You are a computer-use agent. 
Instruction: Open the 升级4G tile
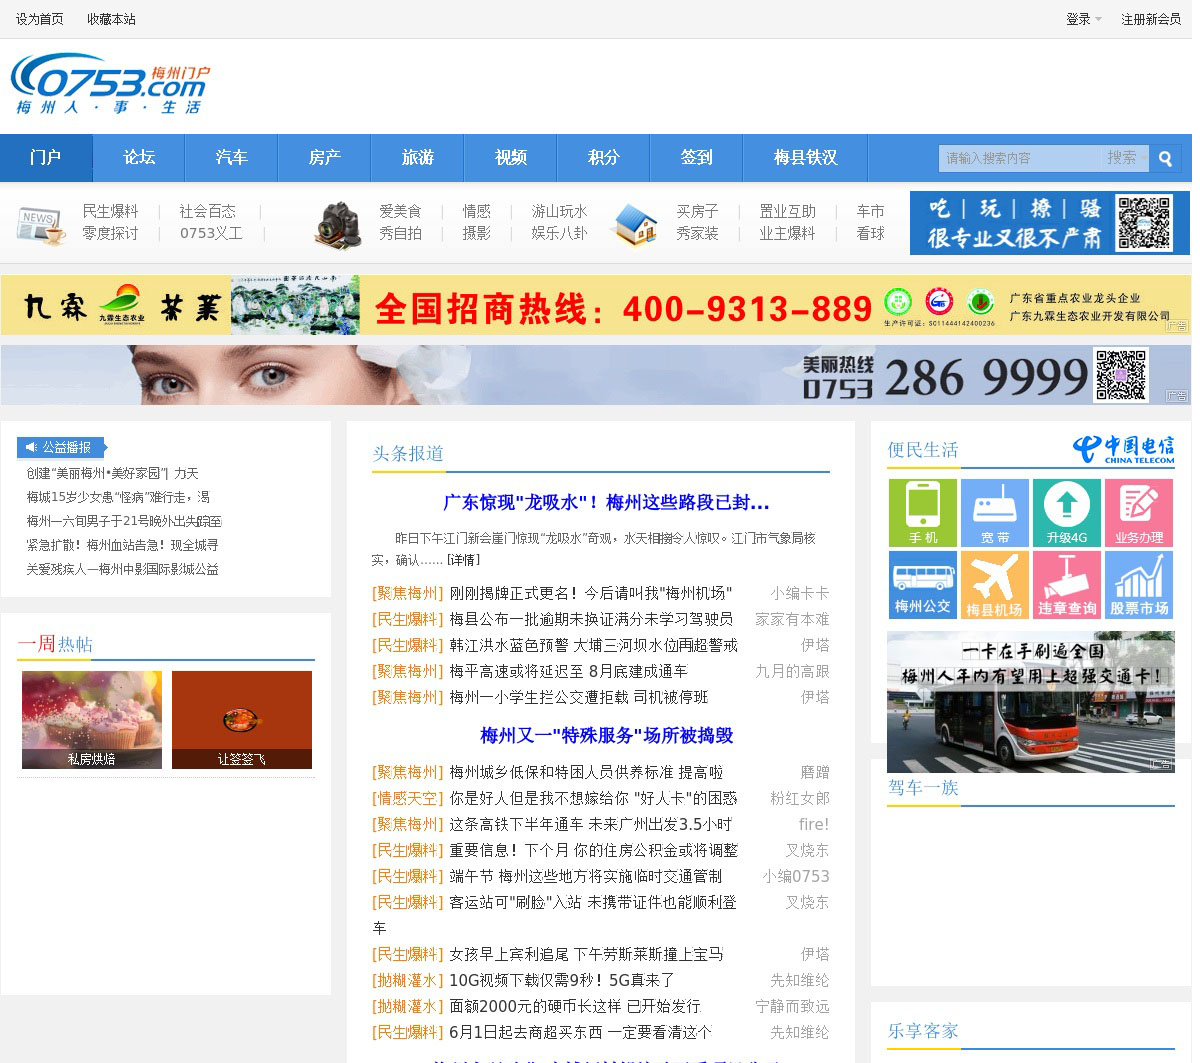(x=1067, y=513)
